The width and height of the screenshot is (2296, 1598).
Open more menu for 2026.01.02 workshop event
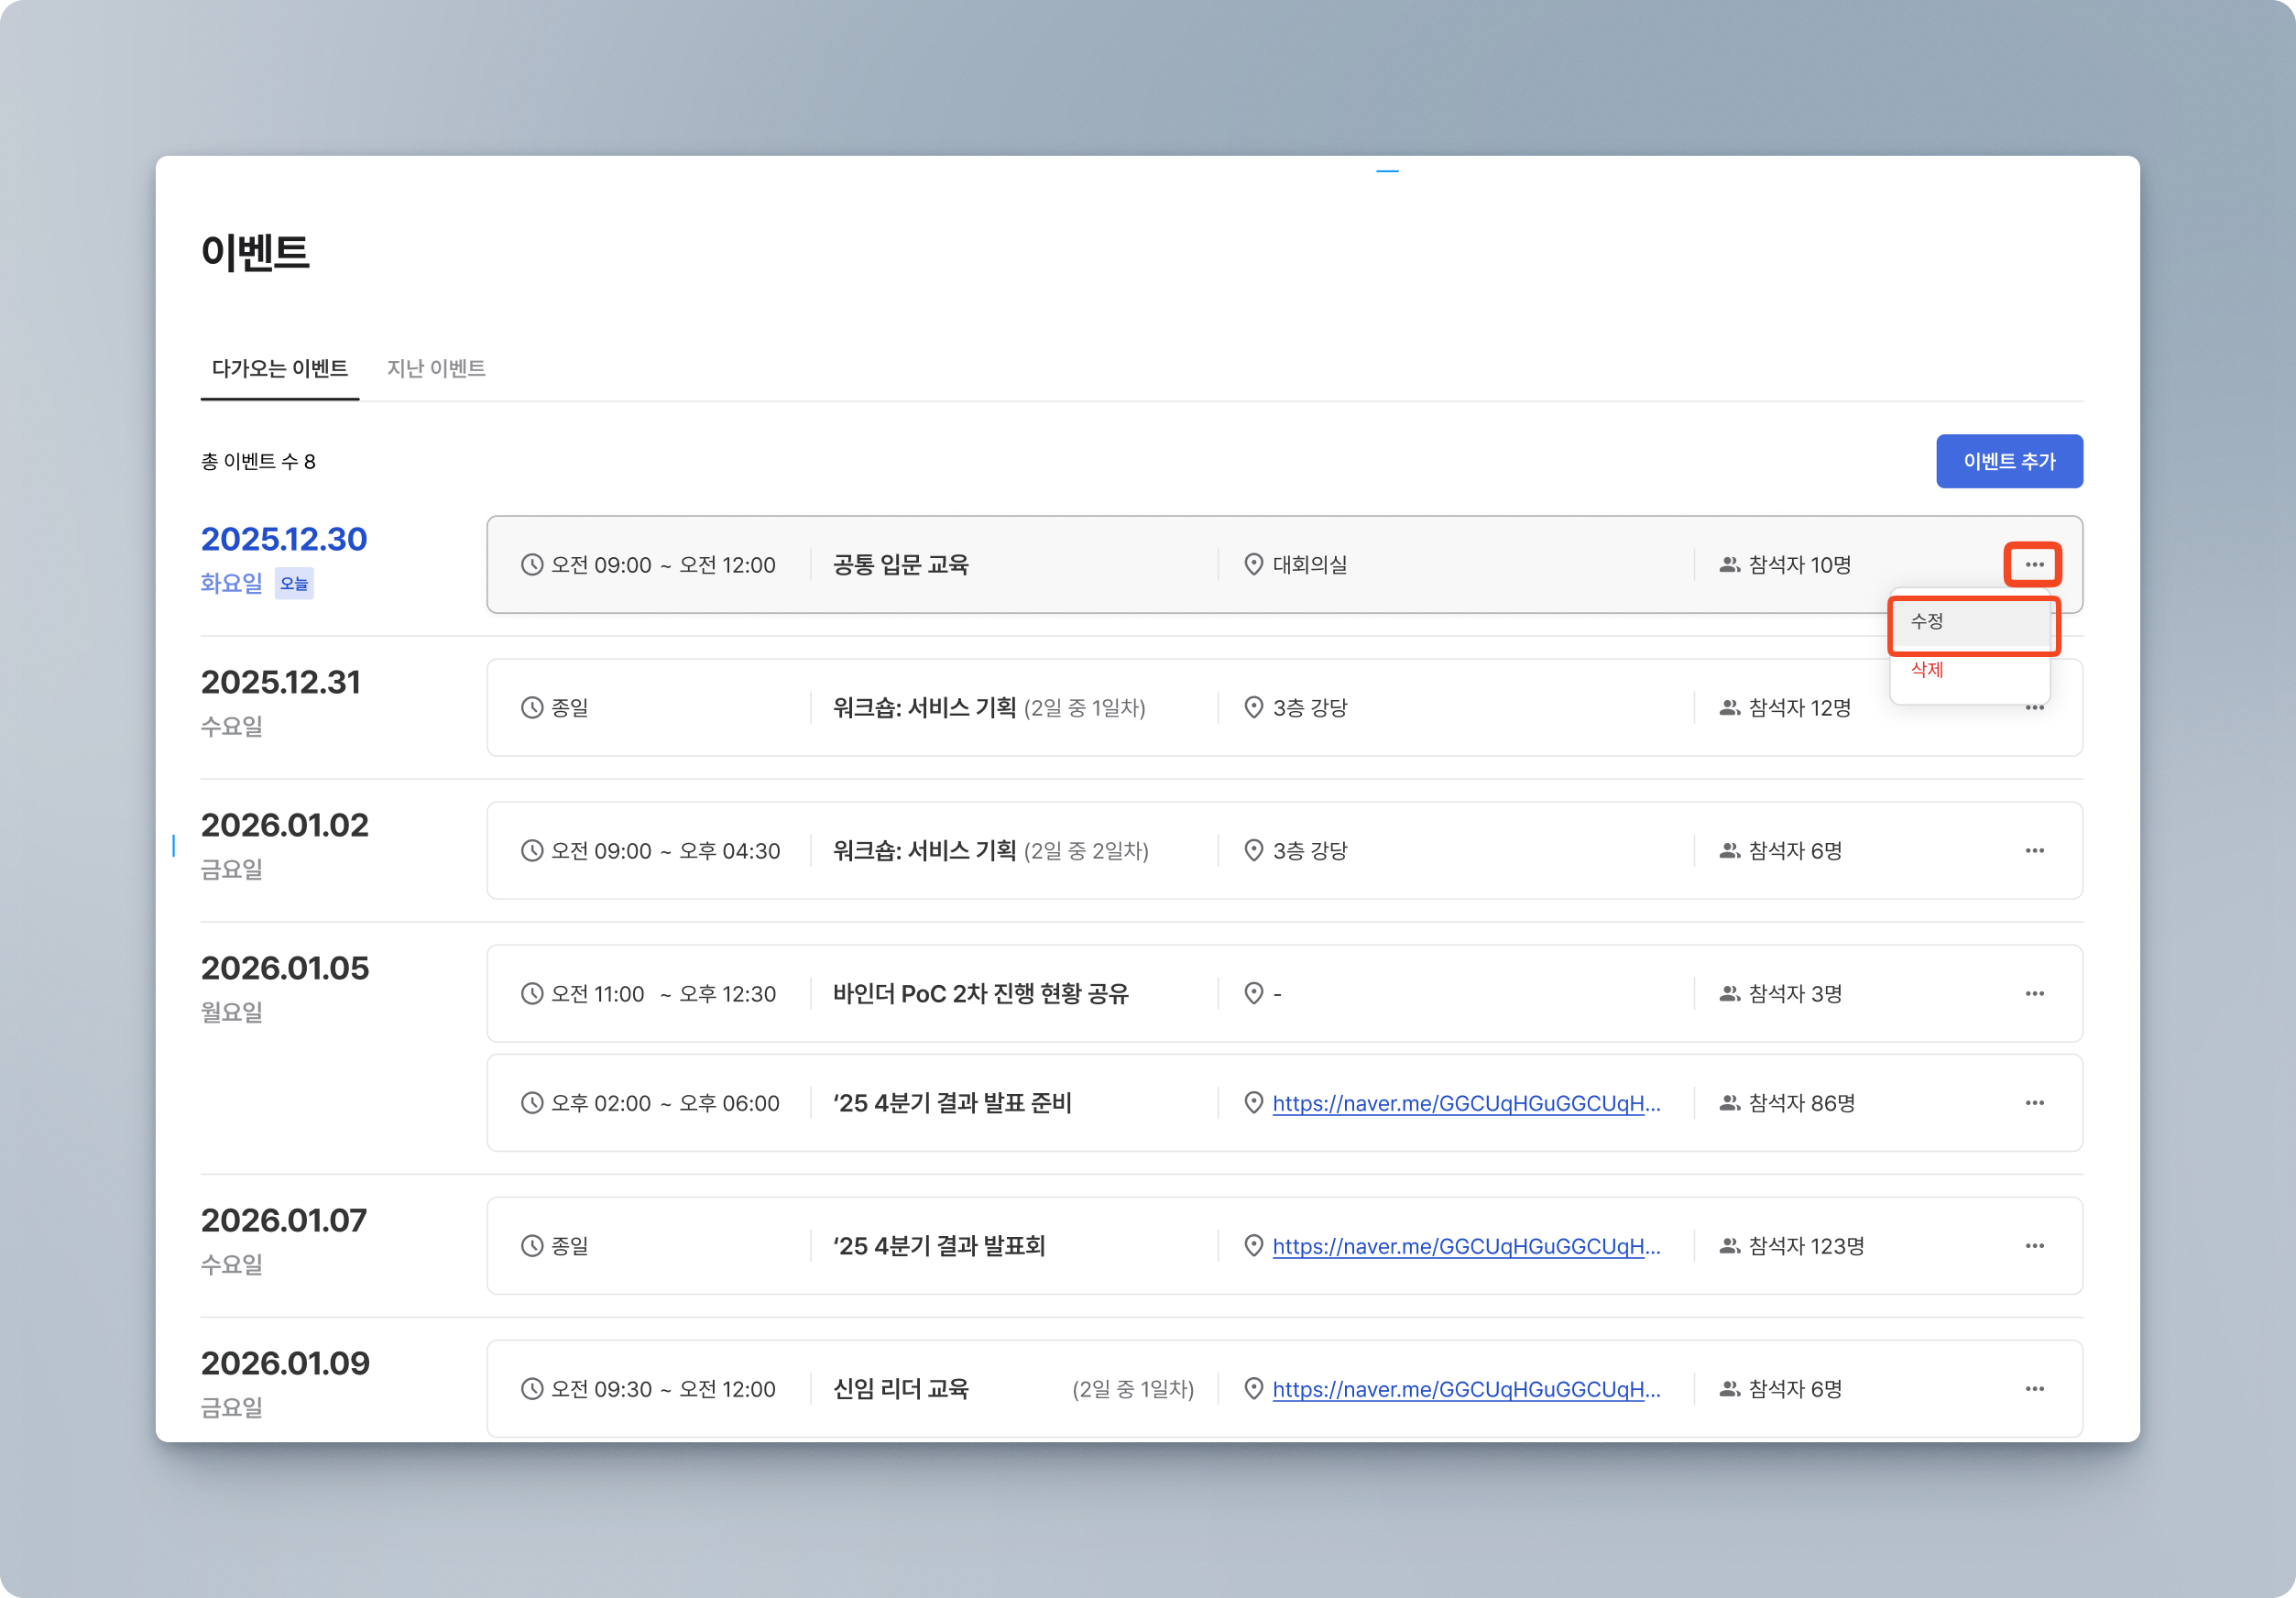2033,851
